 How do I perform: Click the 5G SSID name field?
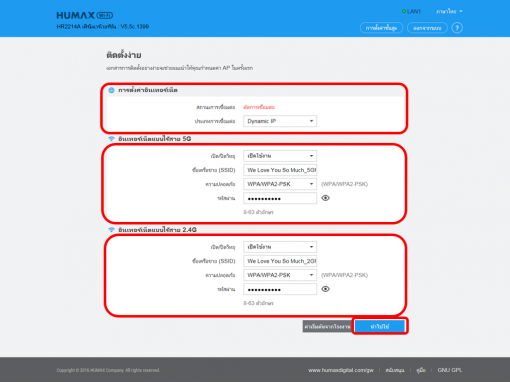280,170
